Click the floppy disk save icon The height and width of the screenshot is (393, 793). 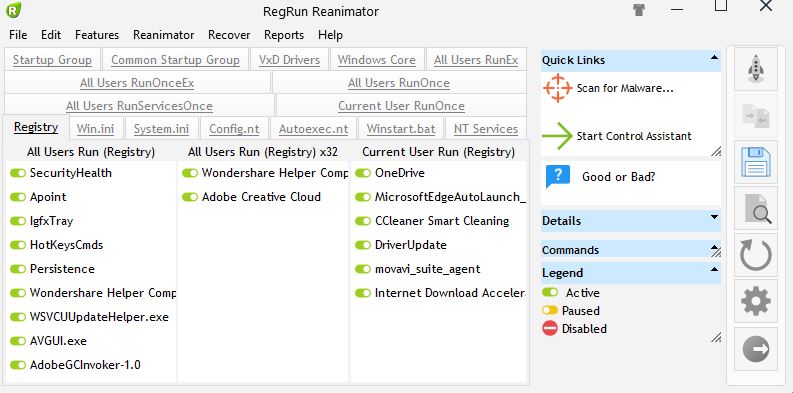click(756, 162)
